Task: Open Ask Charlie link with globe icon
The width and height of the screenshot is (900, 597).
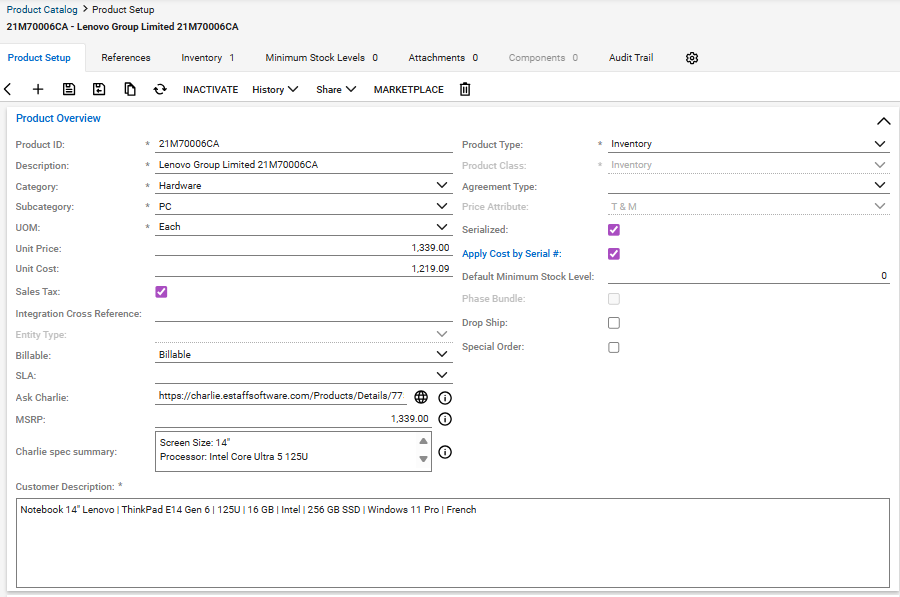Action: (x=421, y=397)
